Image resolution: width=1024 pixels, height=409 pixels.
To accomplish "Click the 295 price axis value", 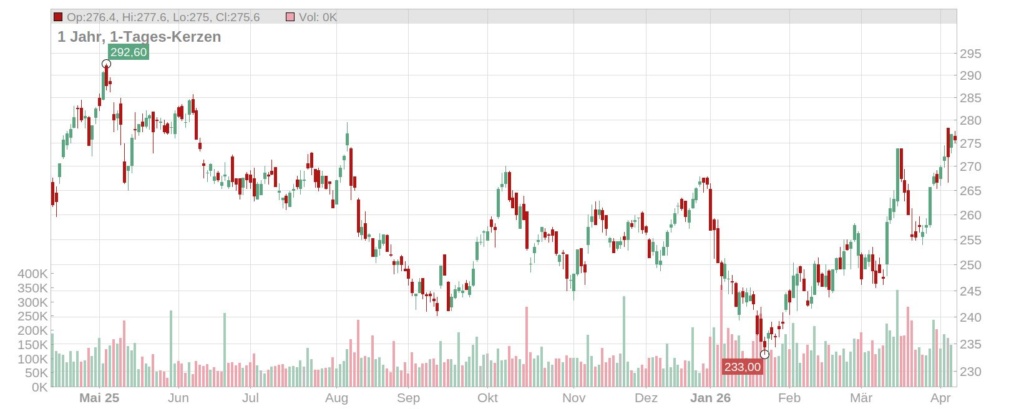I will pos(969,54).
